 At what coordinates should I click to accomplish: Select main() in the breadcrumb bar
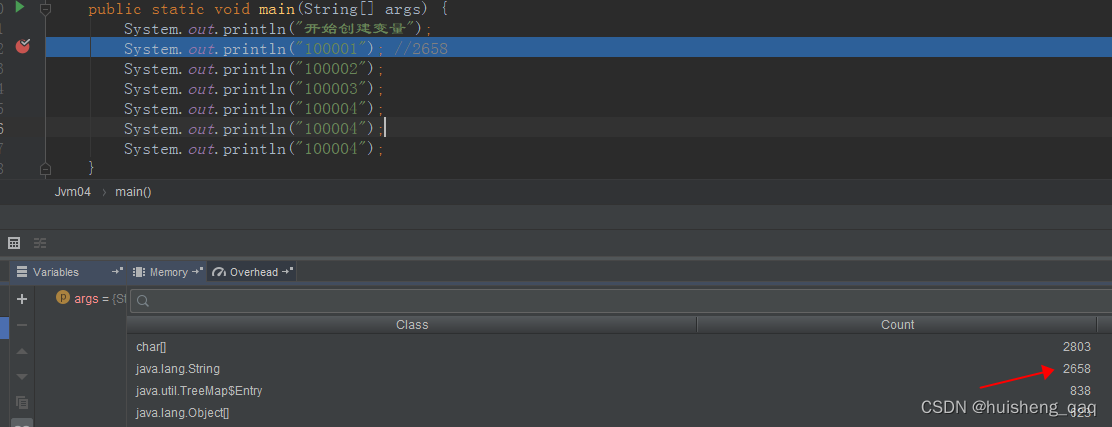[x=133, y=191]
